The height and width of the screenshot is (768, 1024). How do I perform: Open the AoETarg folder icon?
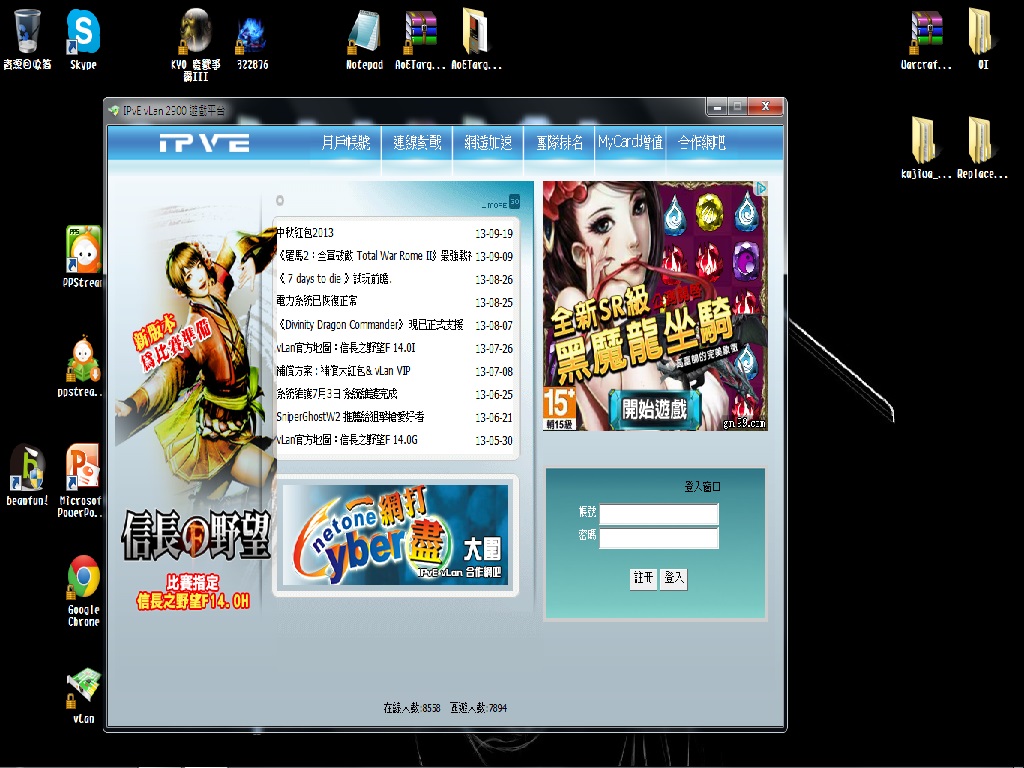(x=476, y=39)
